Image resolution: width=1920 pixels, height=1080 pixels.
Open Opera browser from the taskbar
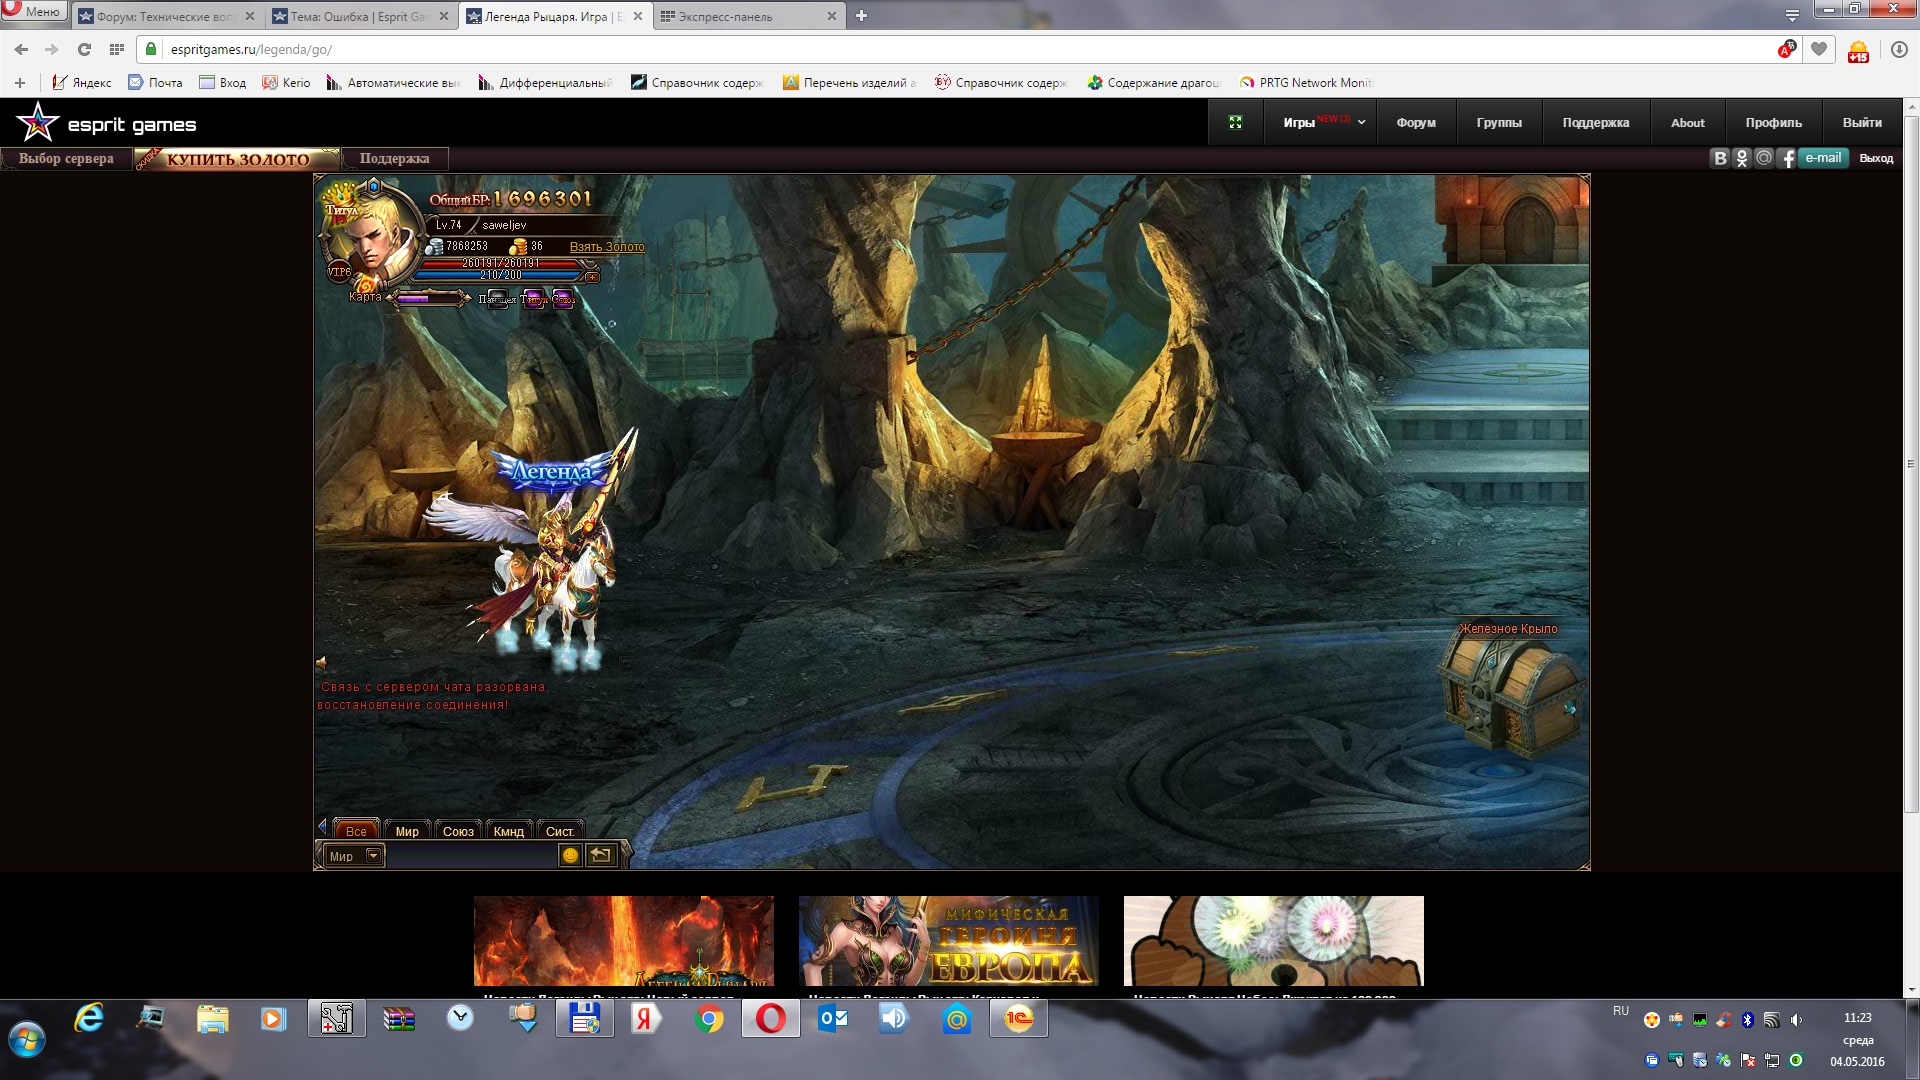point(770,1019)
